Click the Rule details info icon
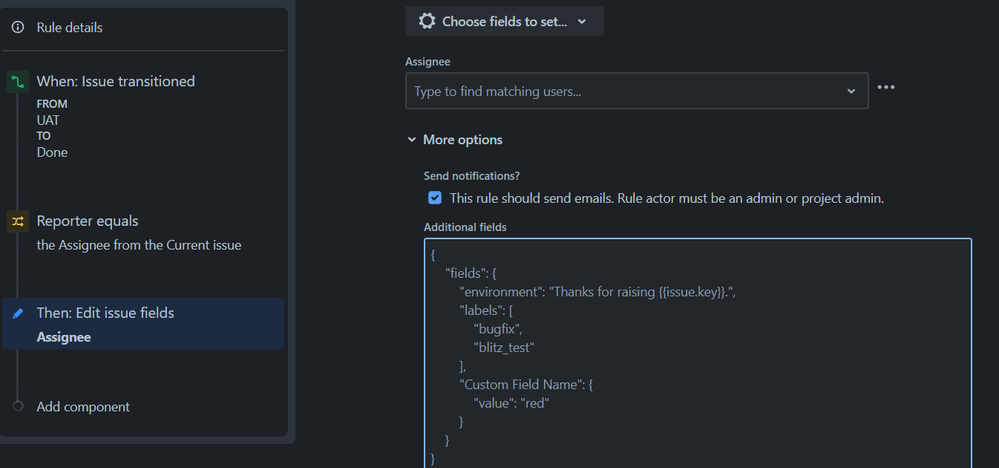The width and height of the screenshot is (999, 468). point(18,27)
